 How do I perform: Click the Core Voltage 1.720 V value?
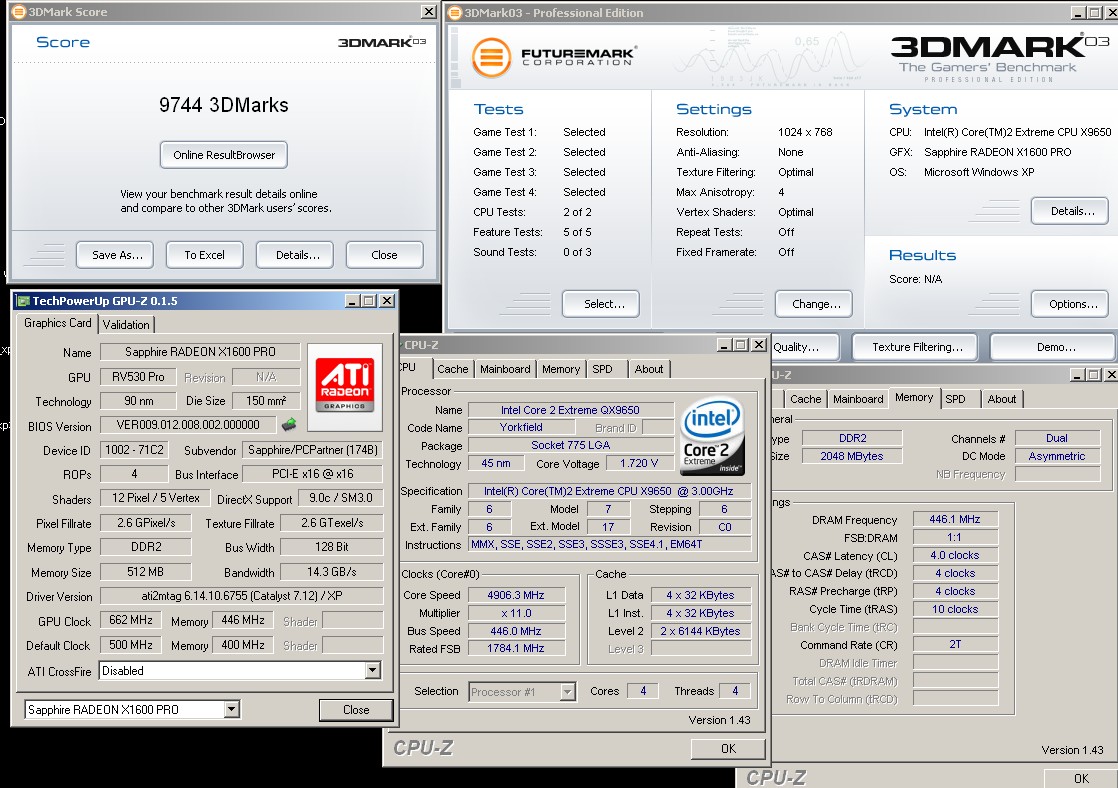(639, 464)
